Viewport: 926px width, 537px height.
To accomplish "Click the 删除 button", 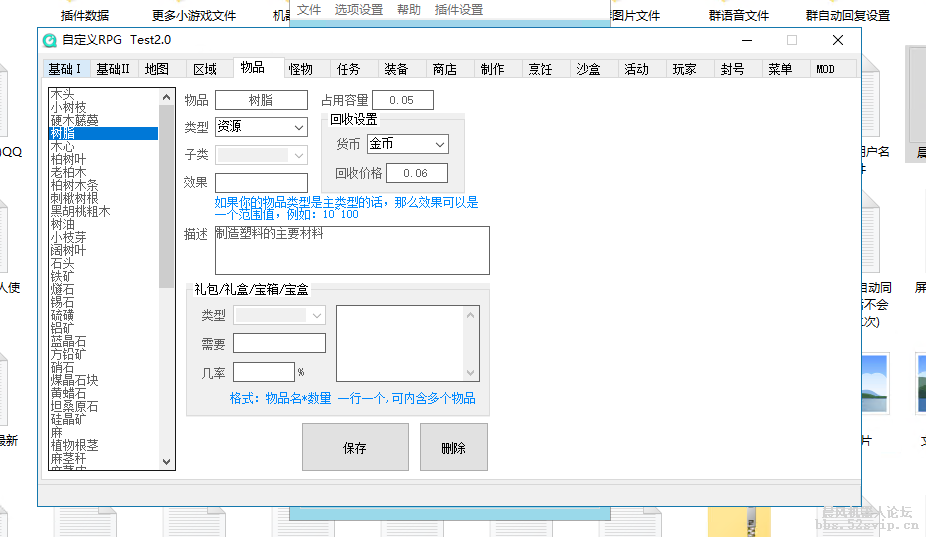I will point(454,447).
